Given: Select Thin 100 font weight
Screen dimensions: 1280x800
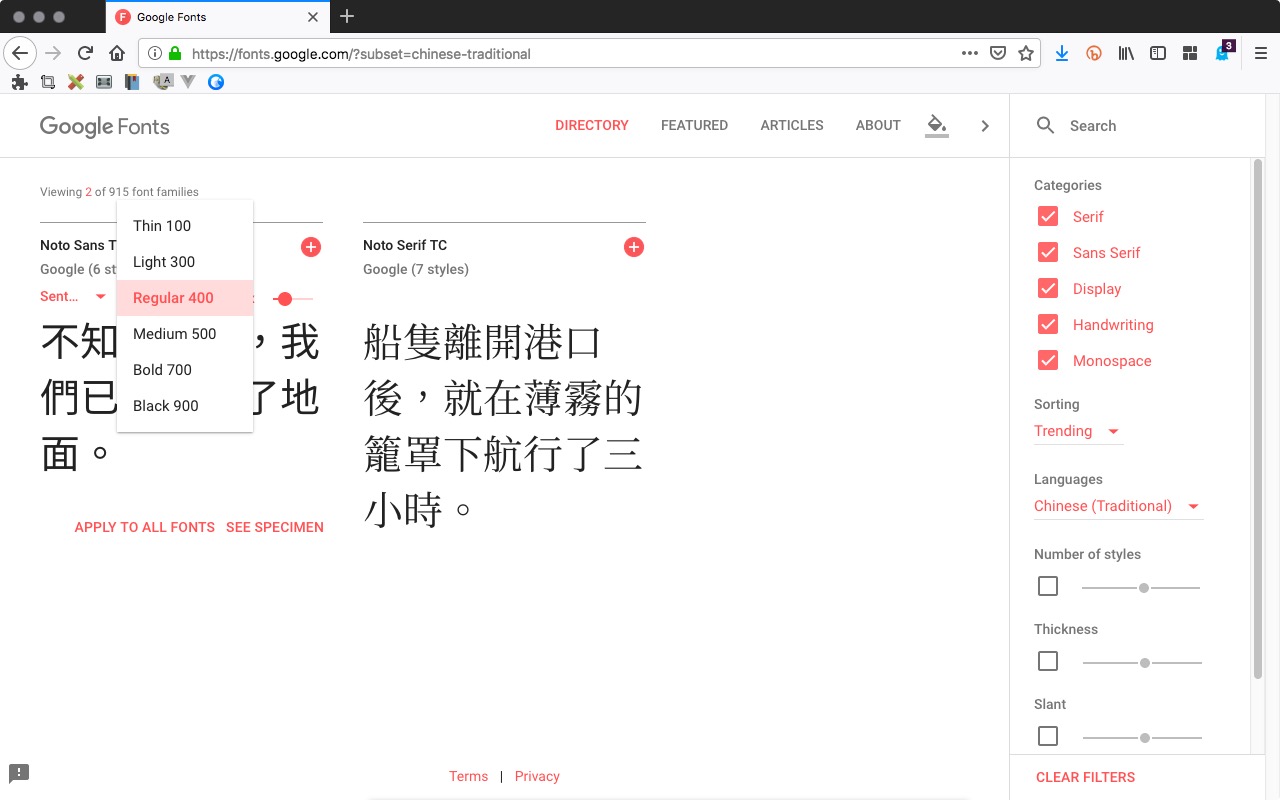Looking at the screenshot, I should pyautogui.click(x=185, y=226).
